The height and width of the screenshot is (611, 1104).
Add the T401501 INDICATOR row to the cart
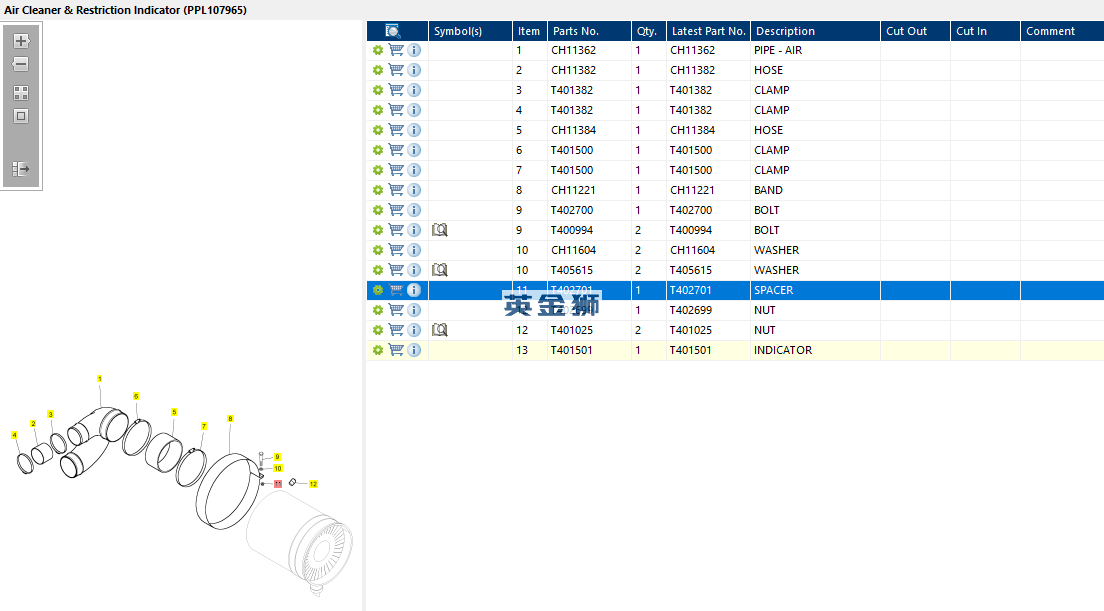pos(396,350)
